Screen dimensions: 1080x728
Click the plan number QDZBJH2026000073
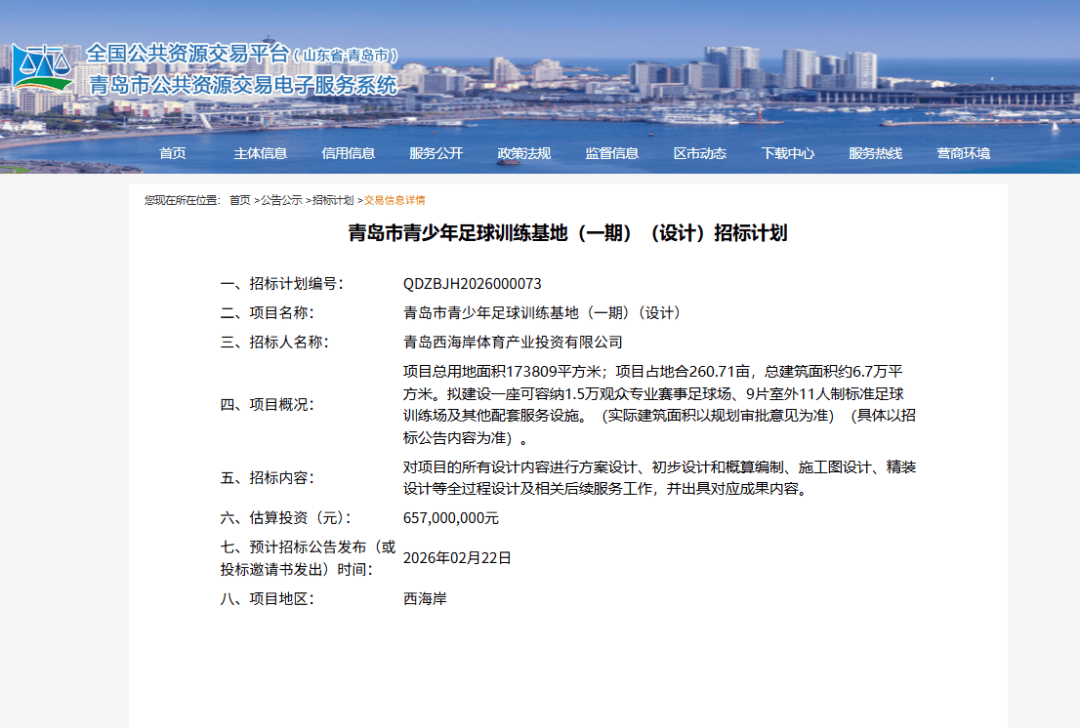tap(472, 283)
